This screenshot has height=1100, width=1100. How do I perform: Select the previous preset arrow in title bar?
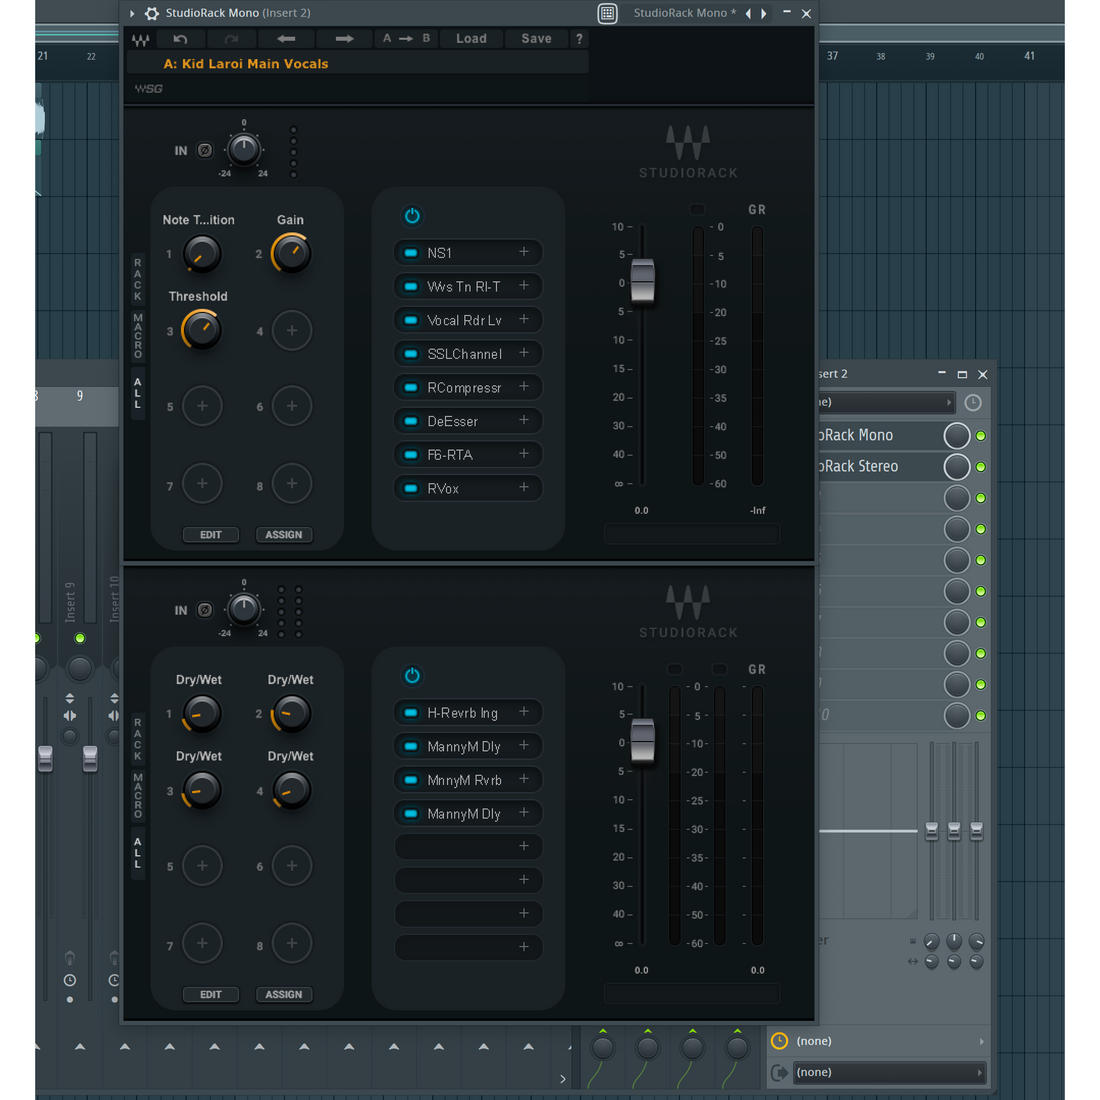point(748,13)
